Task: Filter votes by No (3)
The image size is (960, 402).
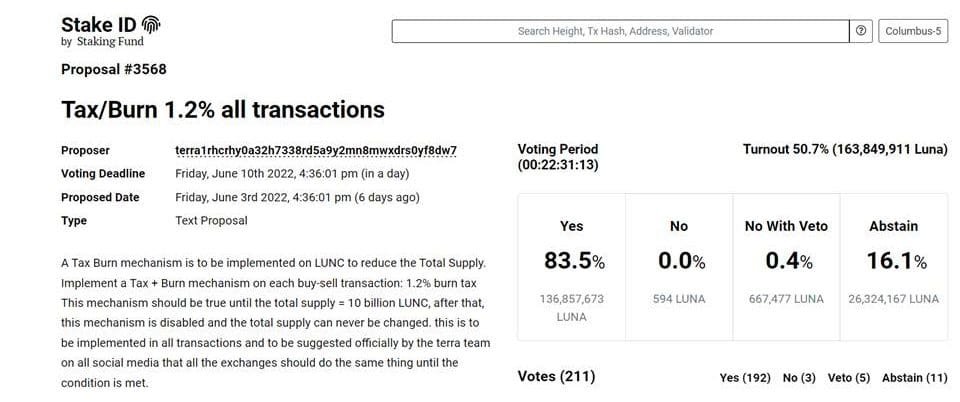Action: pyautogui.click(x=799, y=377)
